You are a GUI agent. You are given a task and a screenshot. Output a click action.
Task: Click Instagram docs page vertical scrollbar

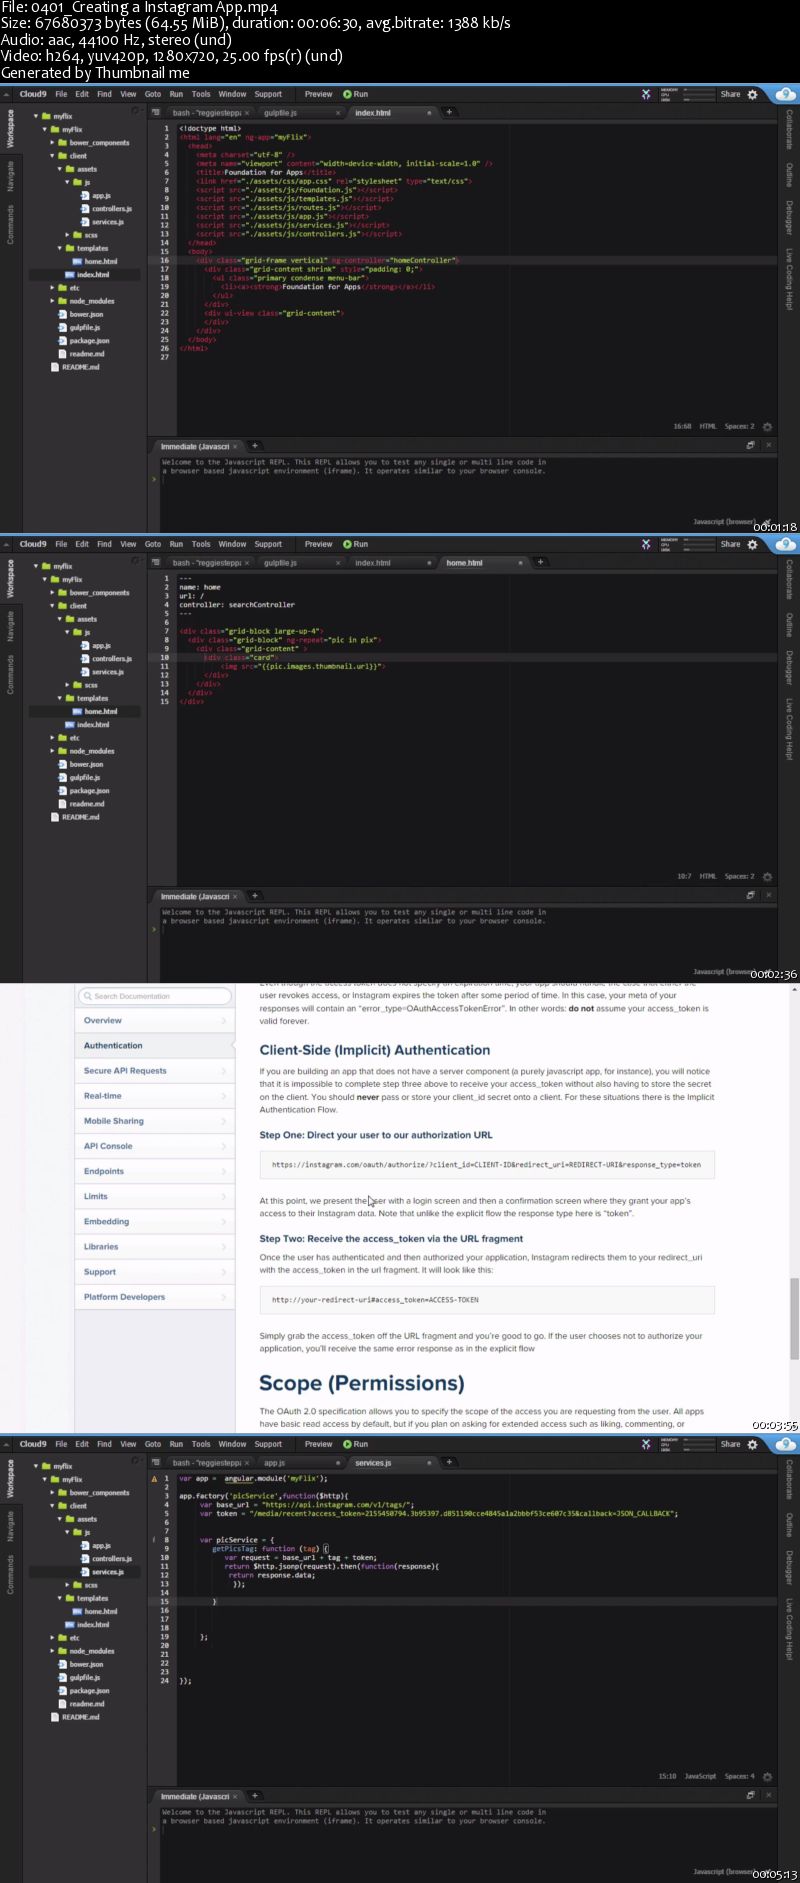795,1318
